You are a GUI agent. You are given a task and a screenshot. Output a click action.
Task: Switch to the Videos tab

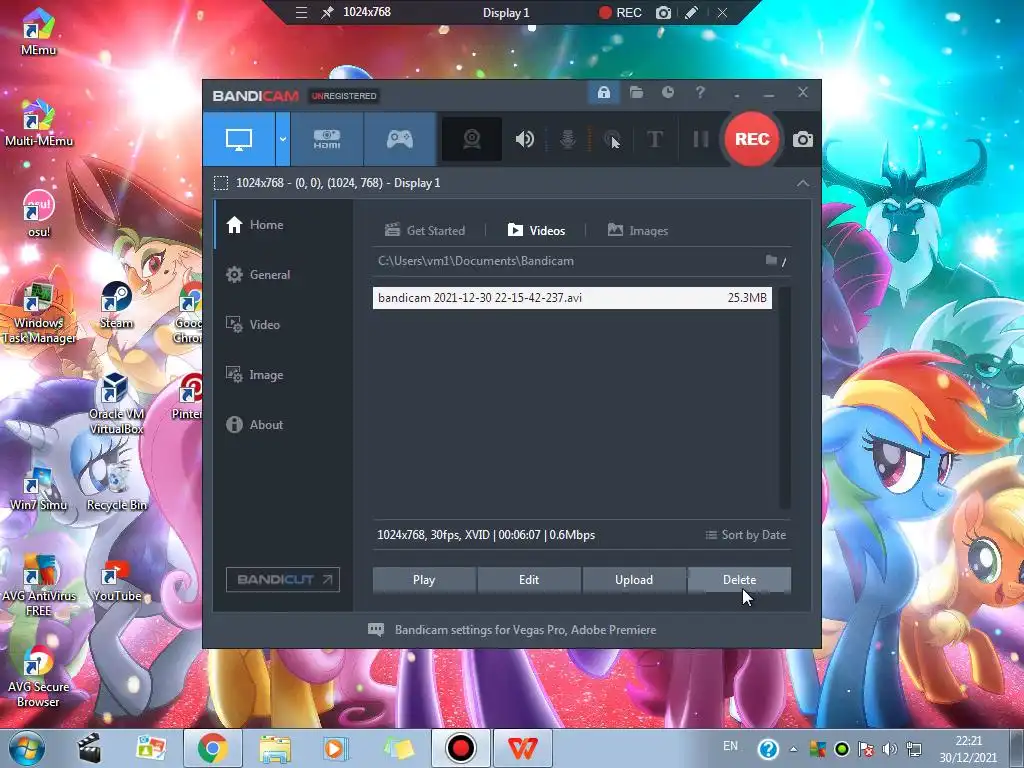point(536,231)
